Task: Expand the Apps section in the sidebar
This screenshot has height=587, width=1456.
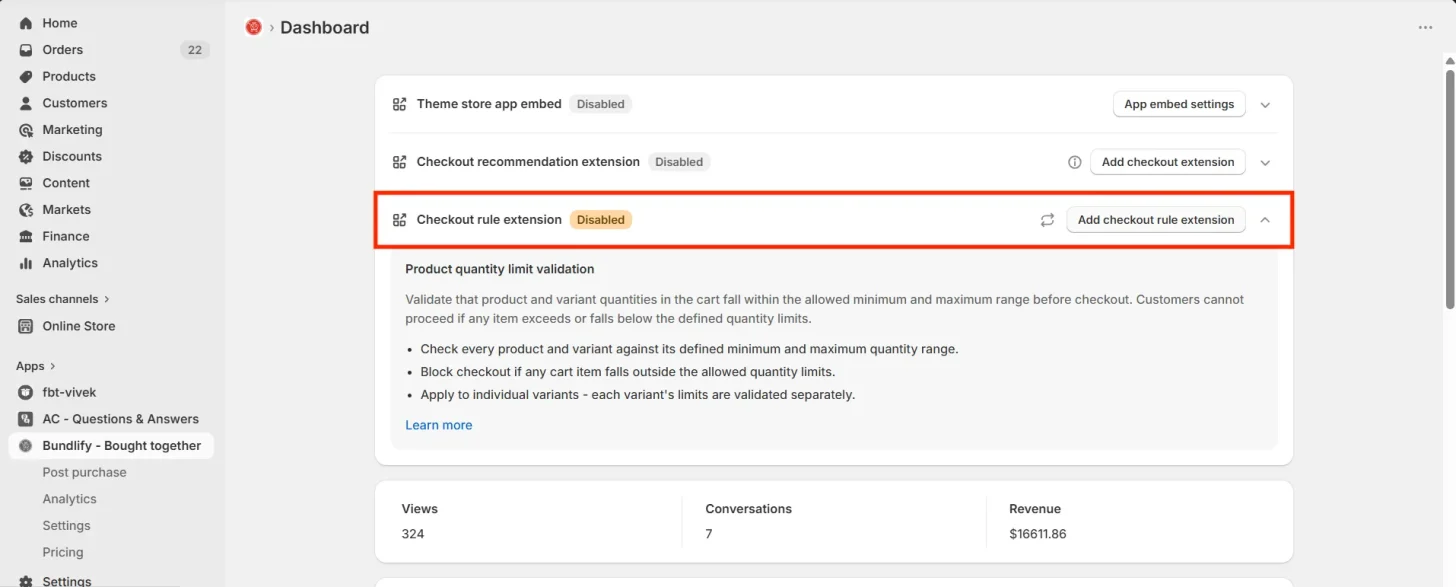Action: tap(36, 366)
